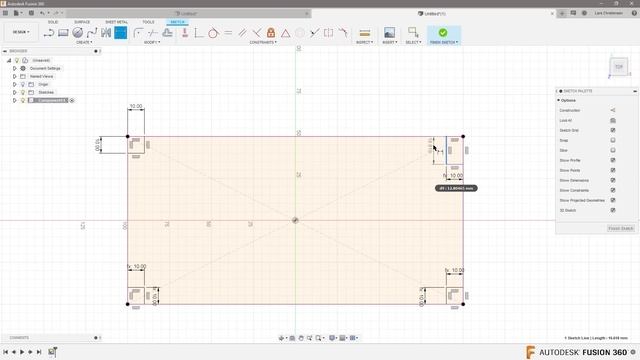
Task: Click the timeline Play button
Action: pos(22,352)
